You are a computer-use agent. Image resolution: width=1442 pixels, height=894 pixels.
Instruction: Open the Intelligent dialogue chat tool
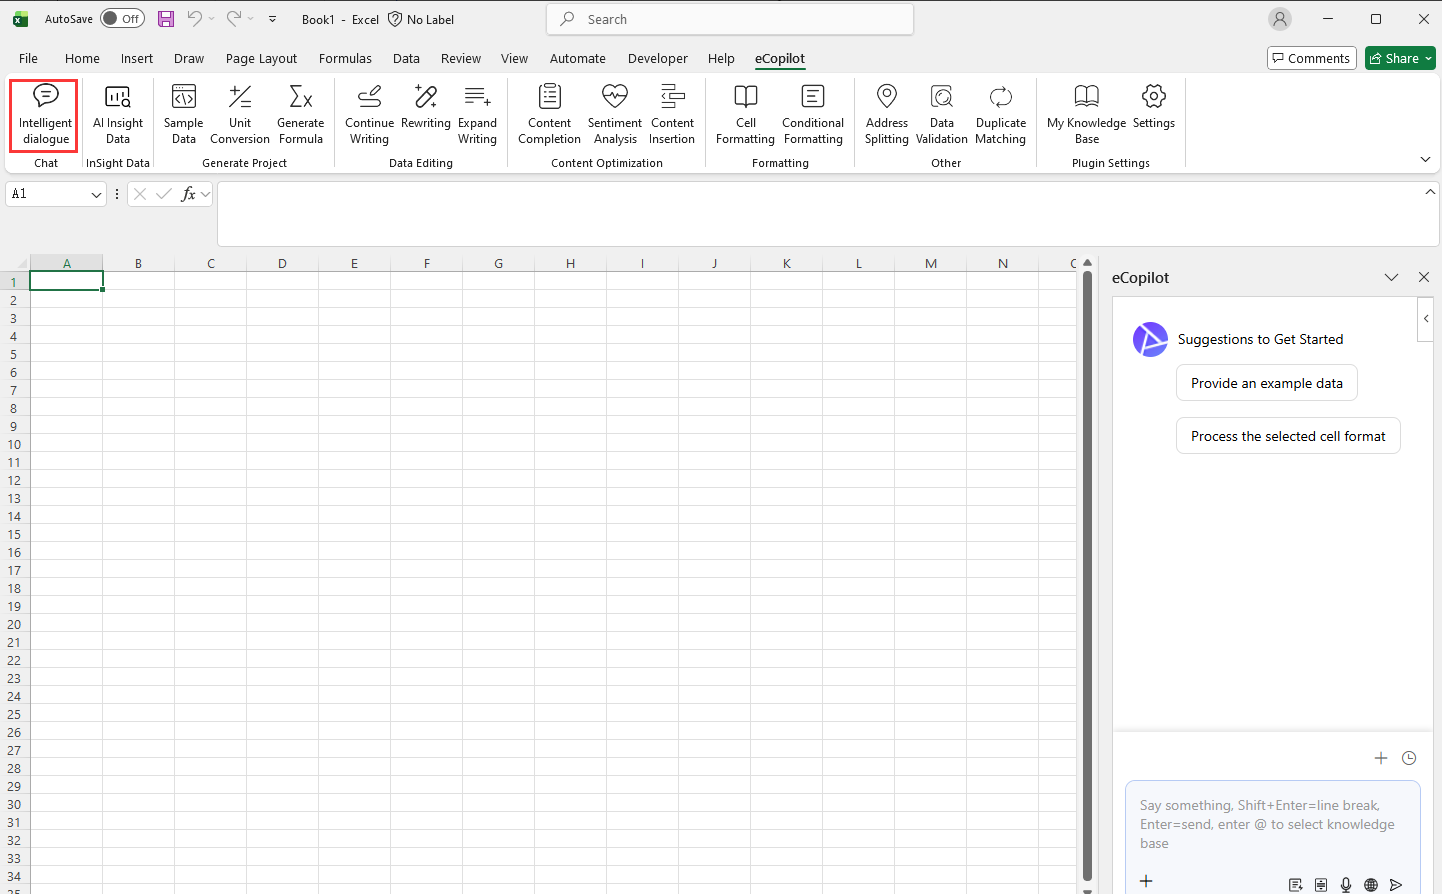45,114
